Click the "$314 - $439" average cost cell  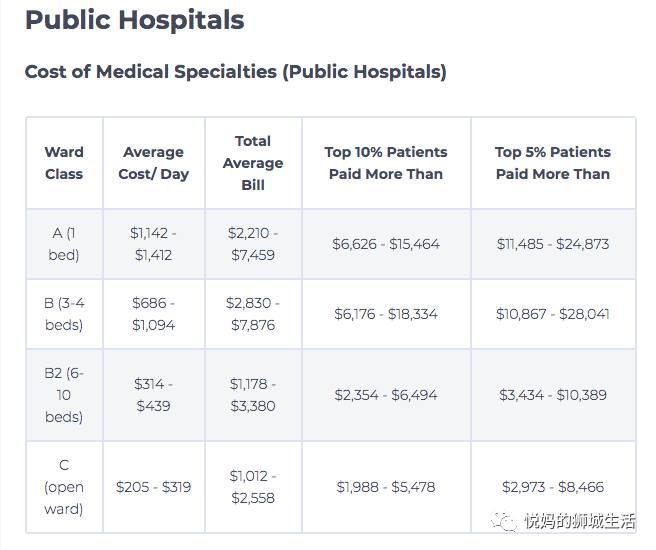[153, 395]
